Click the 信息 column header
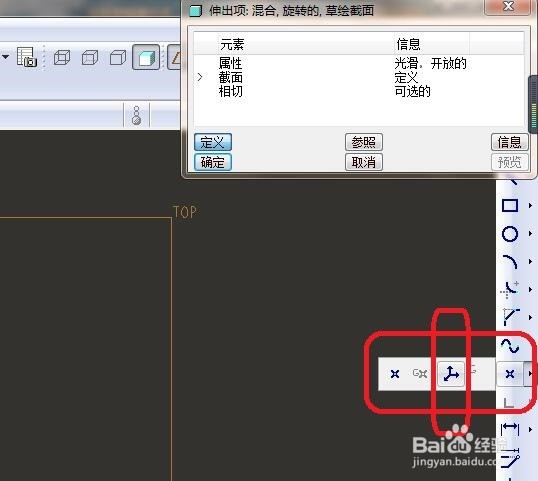 [x=408, y=44]
